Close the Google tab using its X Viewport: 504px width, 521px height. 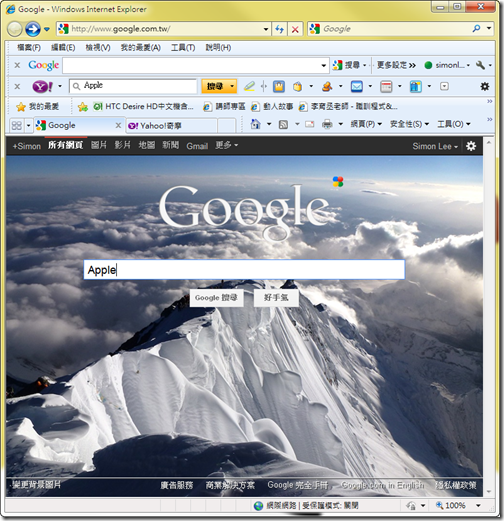[118, 125]
